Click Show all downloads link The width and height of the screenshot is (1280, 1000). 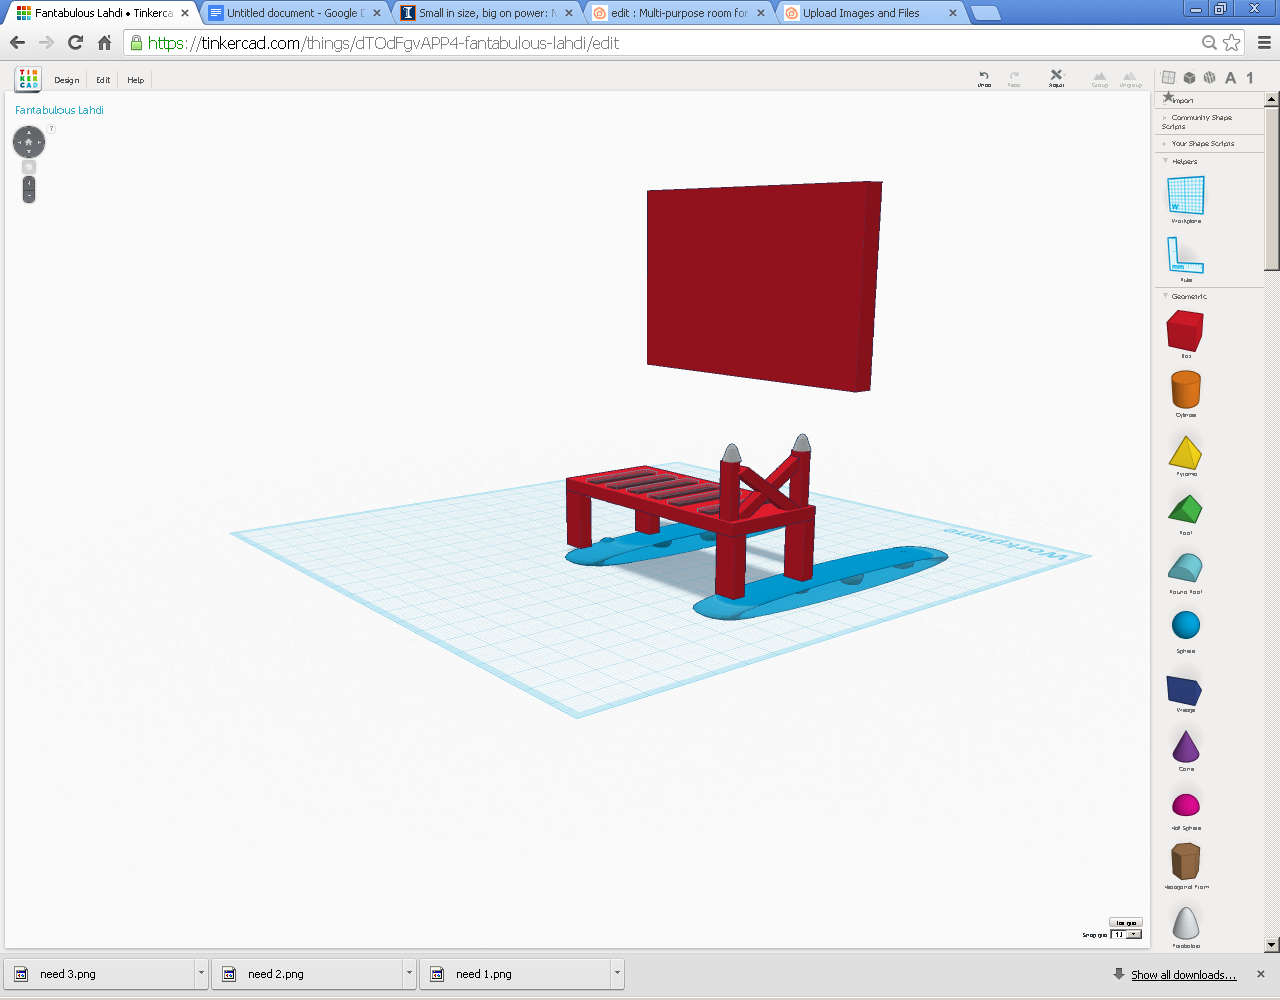point(1183,974)
